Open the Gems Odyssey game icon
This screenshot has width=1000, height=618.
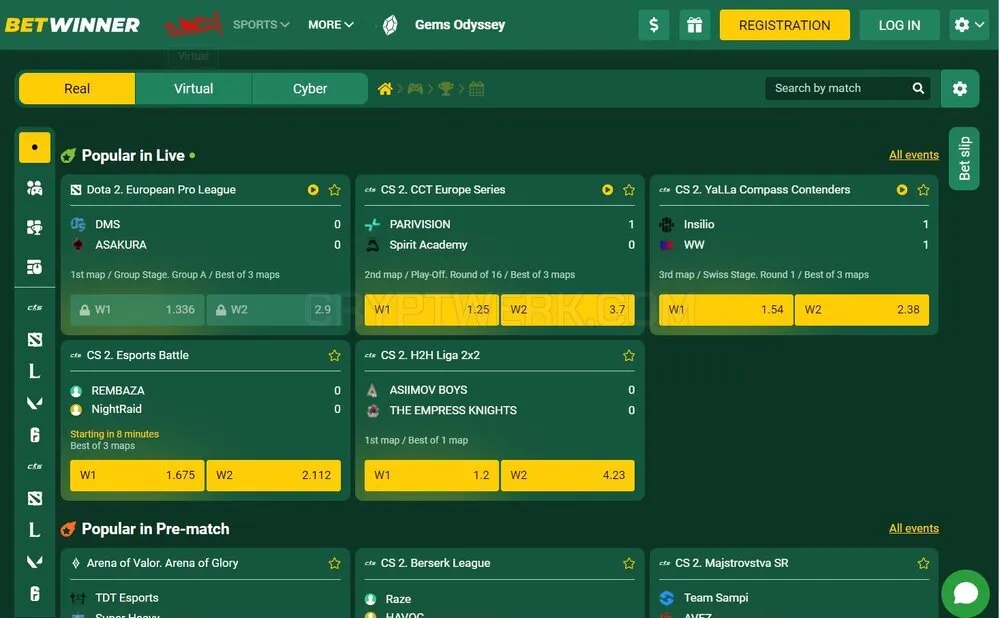(x=390, y=25)
